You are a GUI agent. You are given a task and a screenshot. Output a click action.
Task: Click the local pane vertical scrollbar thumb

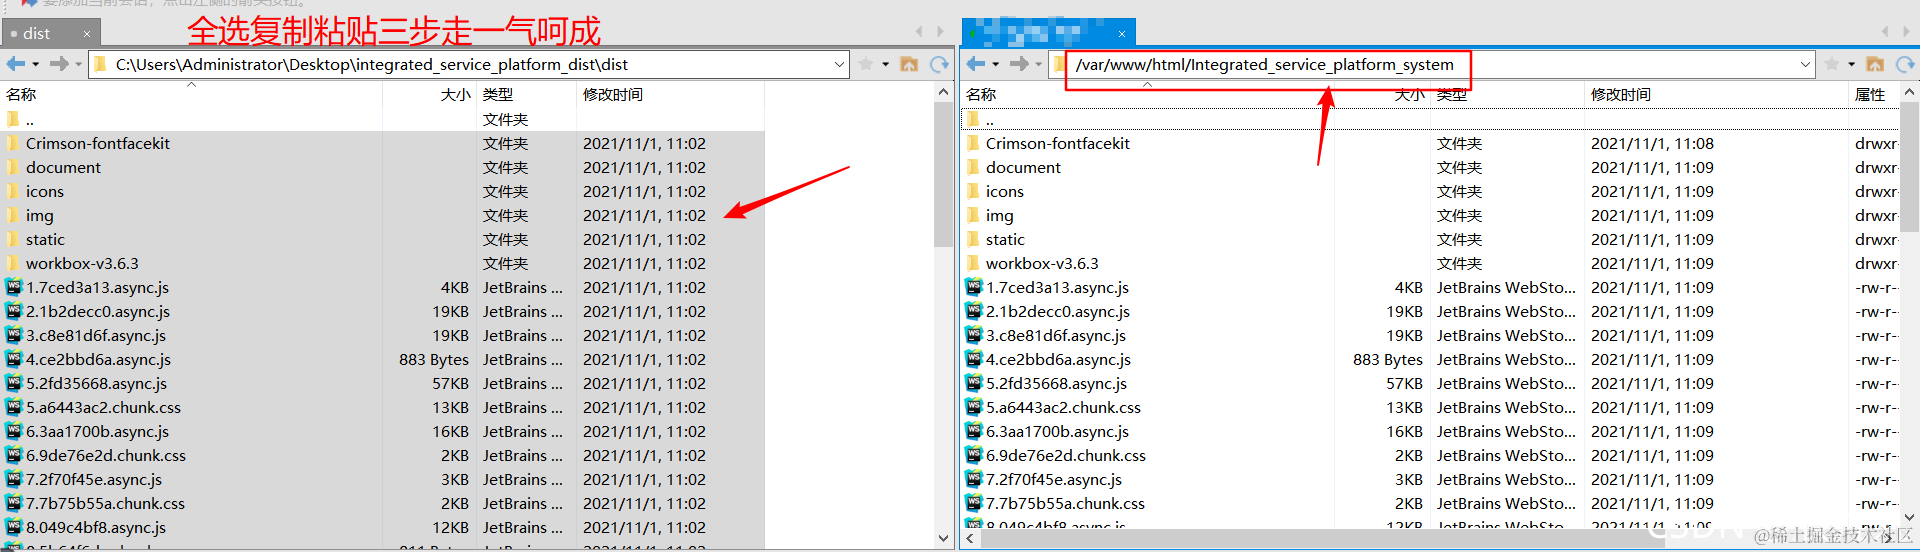coord(943,174)
